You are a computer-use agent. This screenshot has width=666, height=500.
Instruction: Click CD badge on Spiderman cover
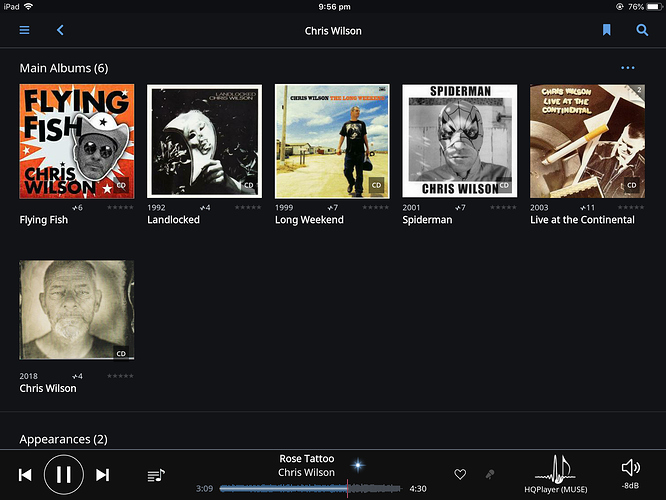tap(504, 185)
